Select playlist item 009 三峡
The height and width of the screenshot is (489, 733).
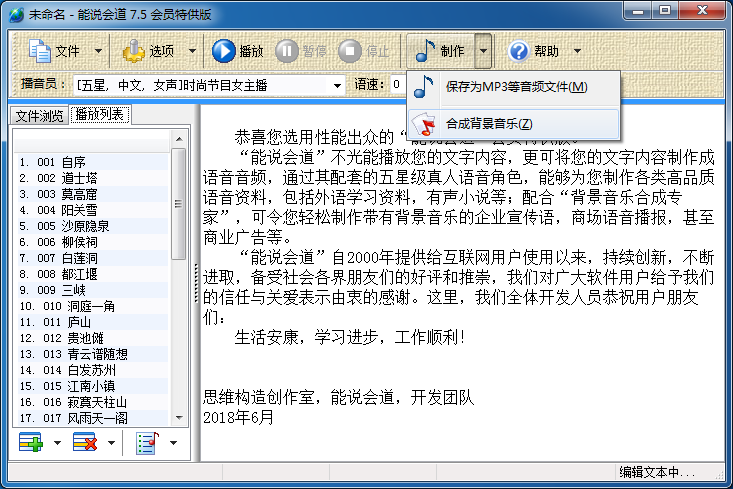(x=93, y=290)
